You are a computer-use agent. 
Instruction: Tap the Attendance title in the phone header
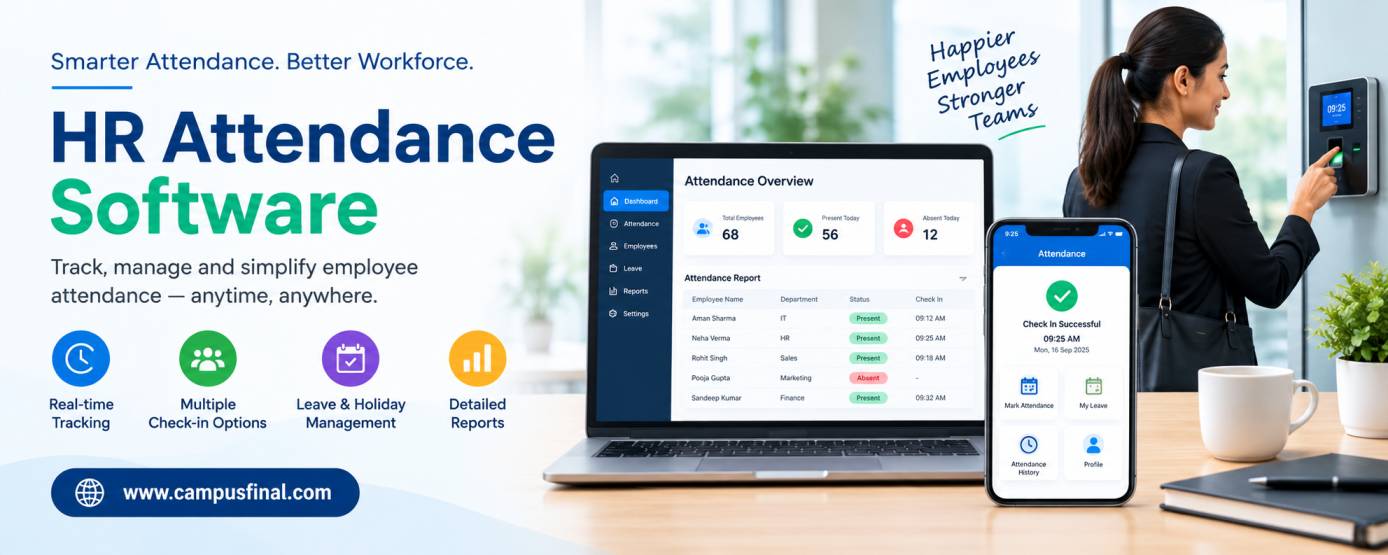coord(1061,254)
